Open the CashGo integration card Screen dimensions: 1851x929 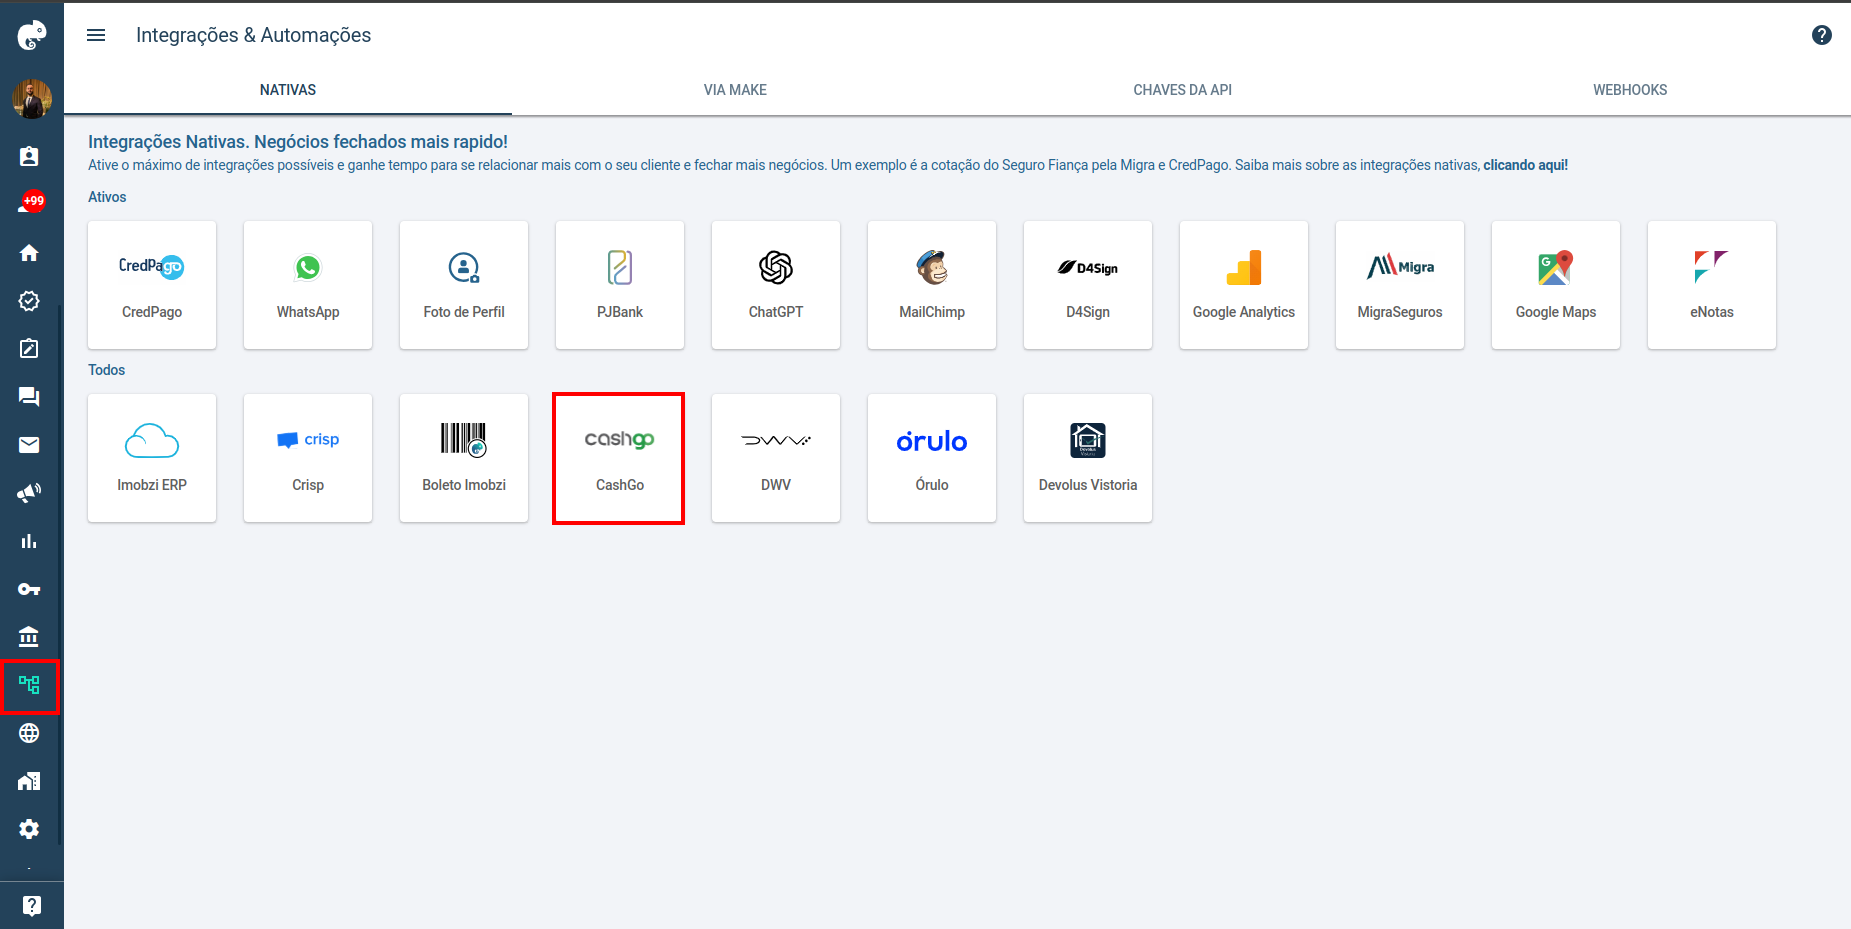pos(620,458)
